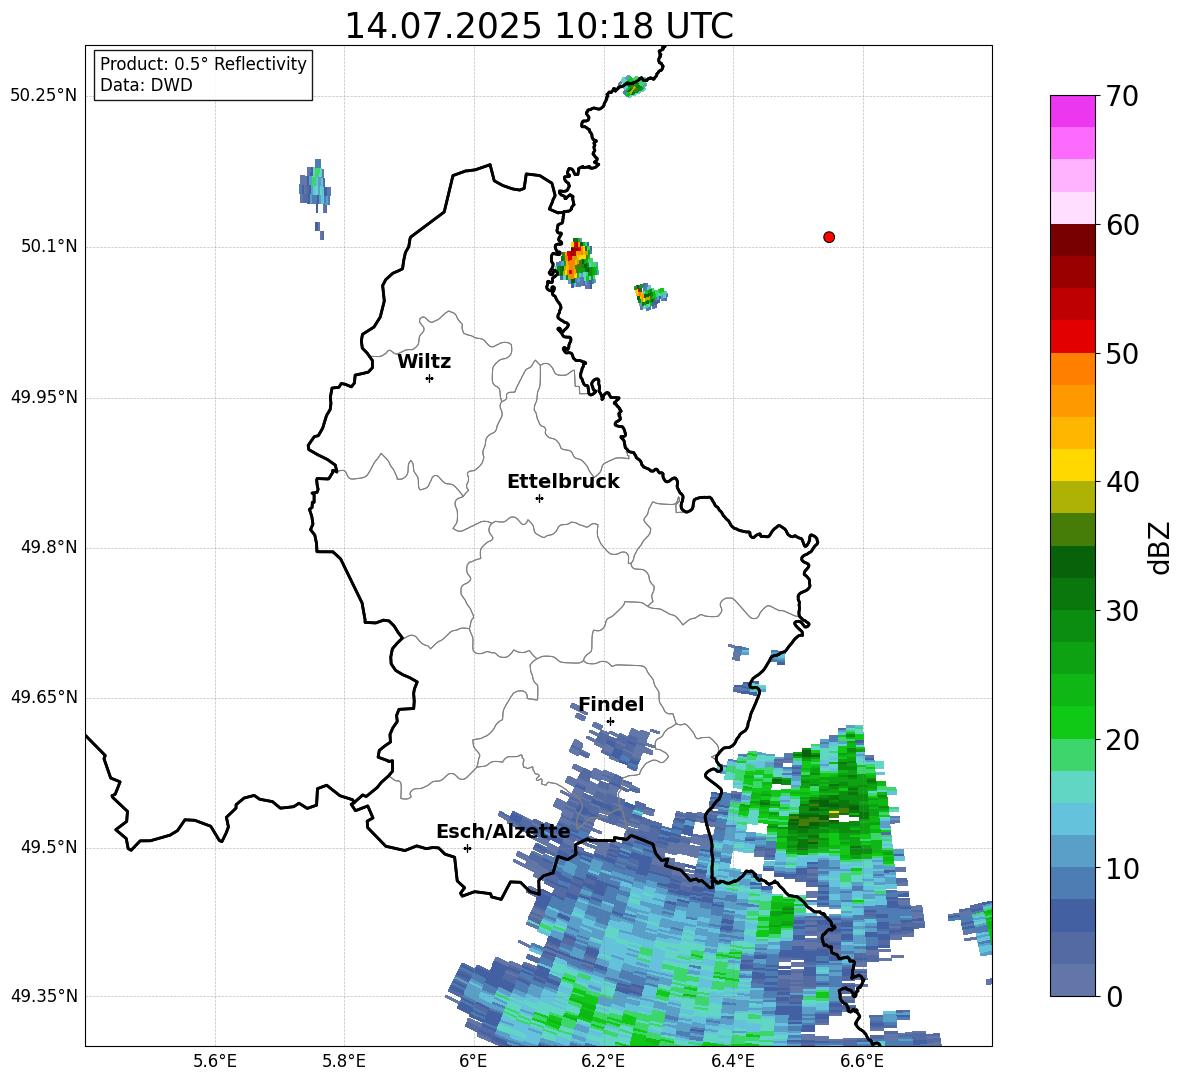Click the yellow colorbar segment at 40

(x=1072, y=465)
